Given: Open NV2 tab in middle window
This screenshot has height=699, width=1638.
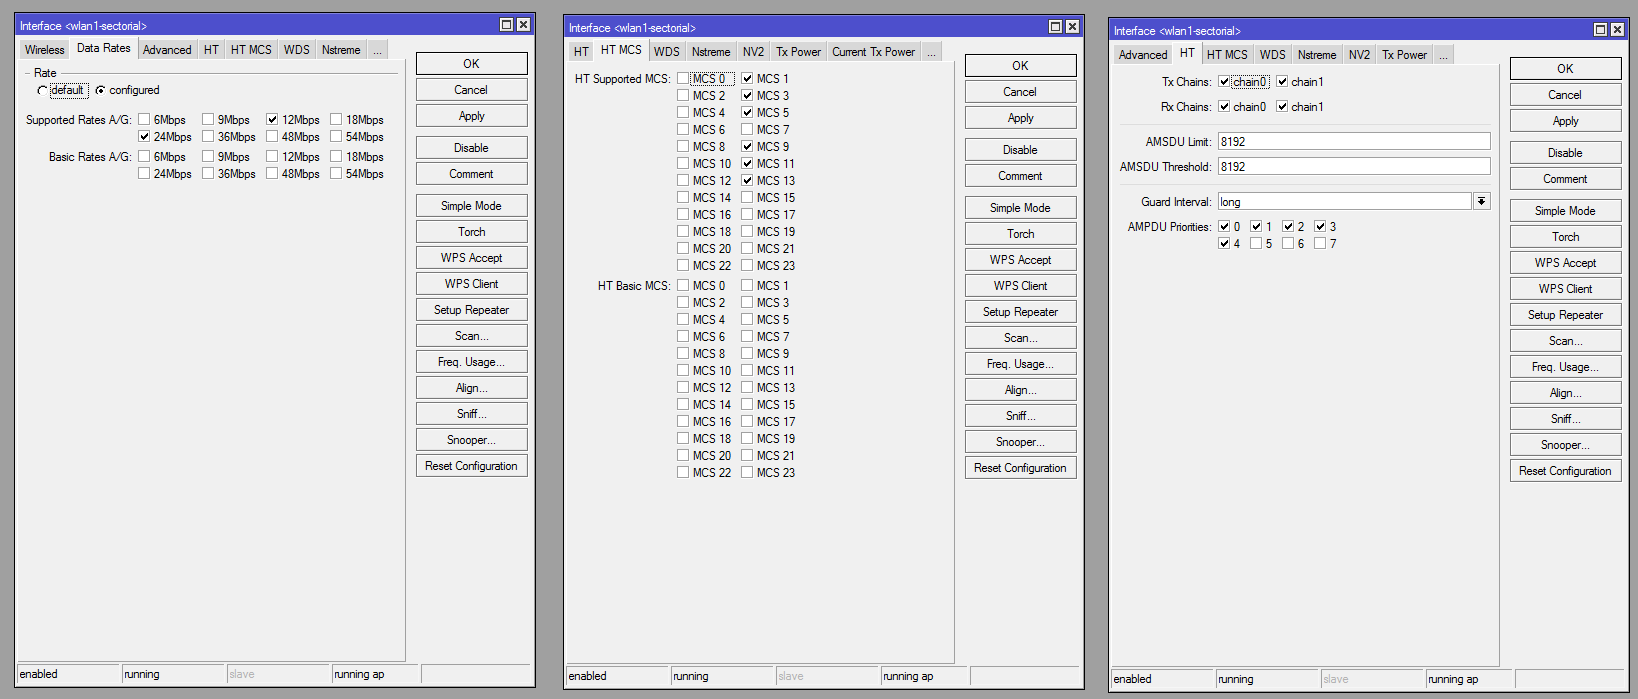Looking at the screenshot, I should (x=753, y=52).
